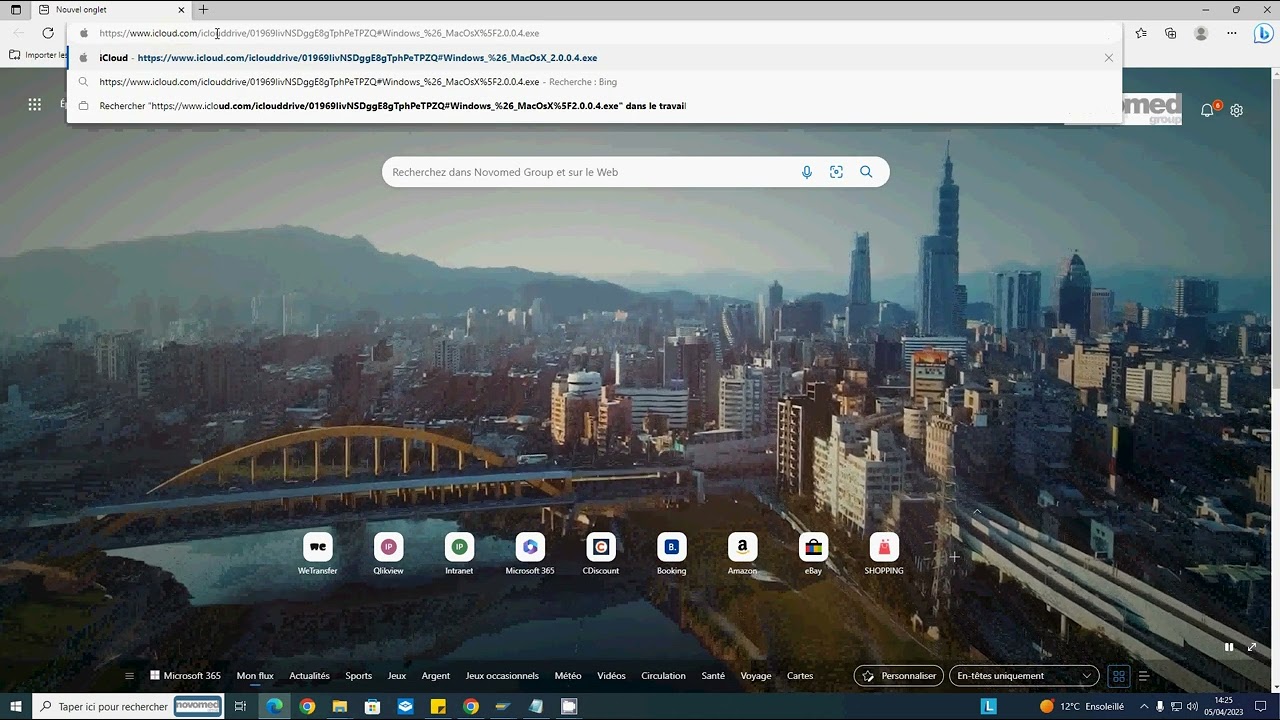Select the Circulation tab

663,676
